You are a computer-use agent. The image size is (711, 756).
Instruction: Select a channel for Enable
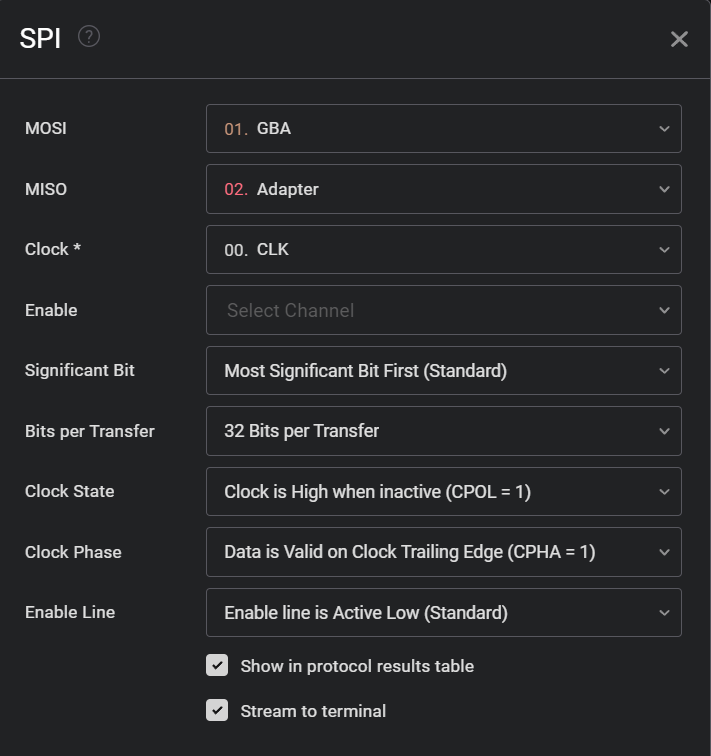tap(443, 310)
